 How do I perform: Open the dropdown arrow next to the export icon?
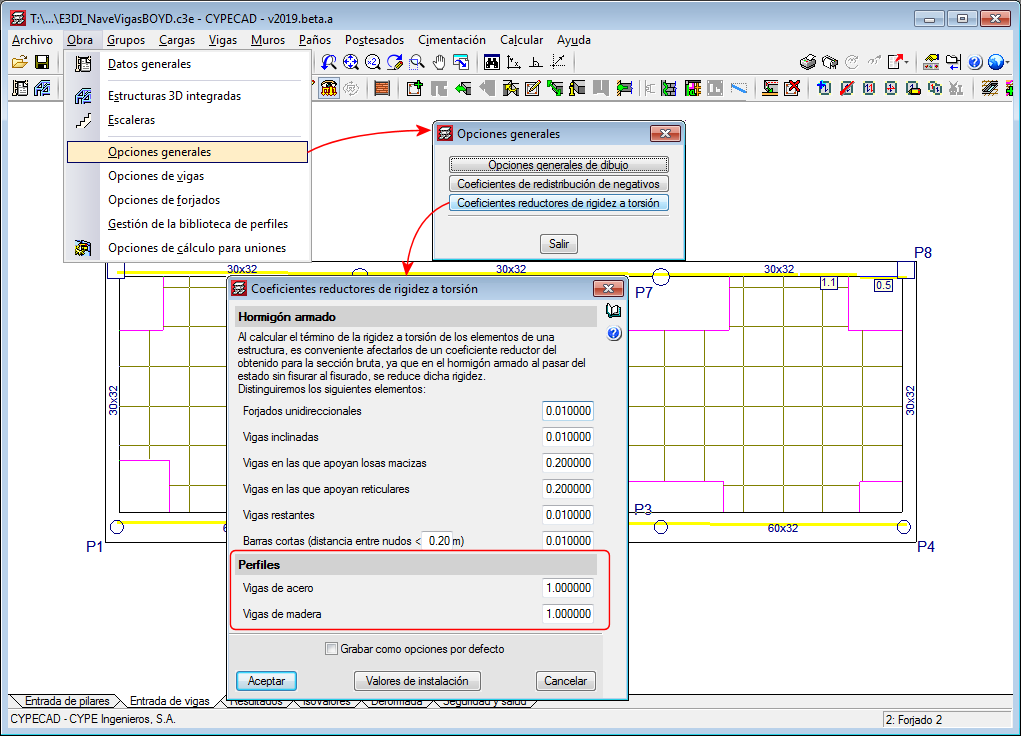pos(907,63)
